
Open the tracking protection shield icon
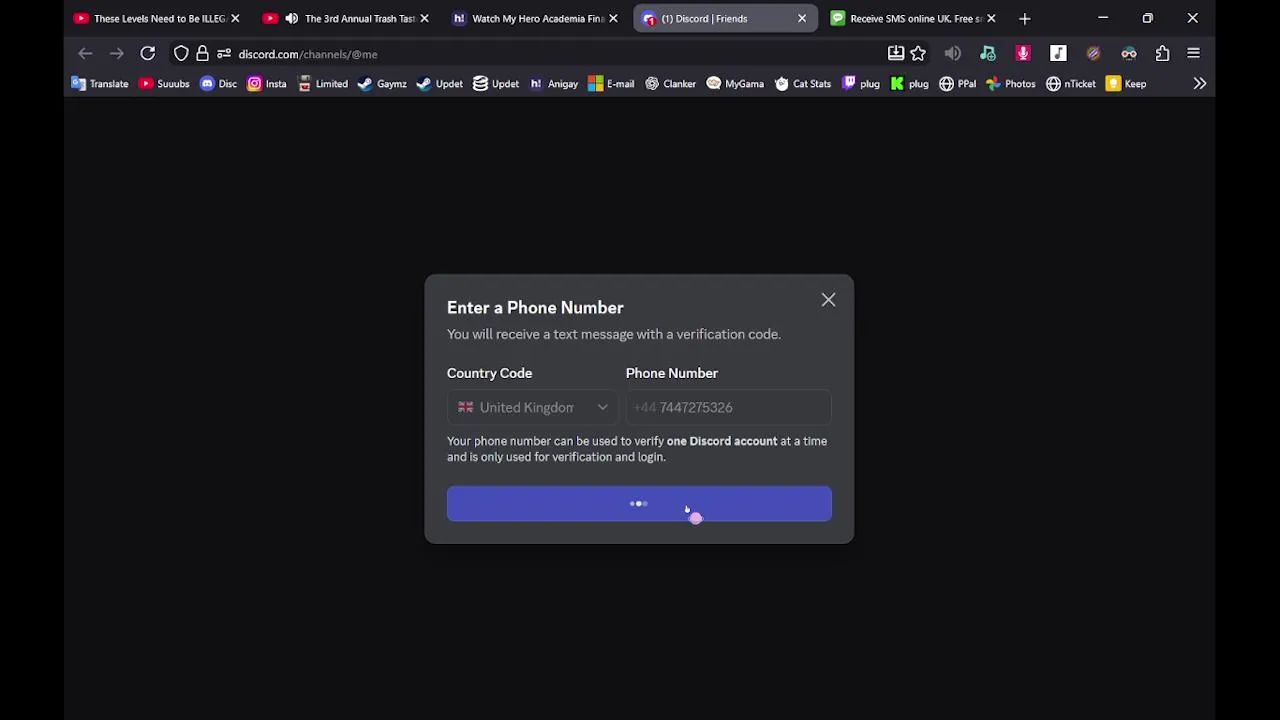(x=181, y=54)
